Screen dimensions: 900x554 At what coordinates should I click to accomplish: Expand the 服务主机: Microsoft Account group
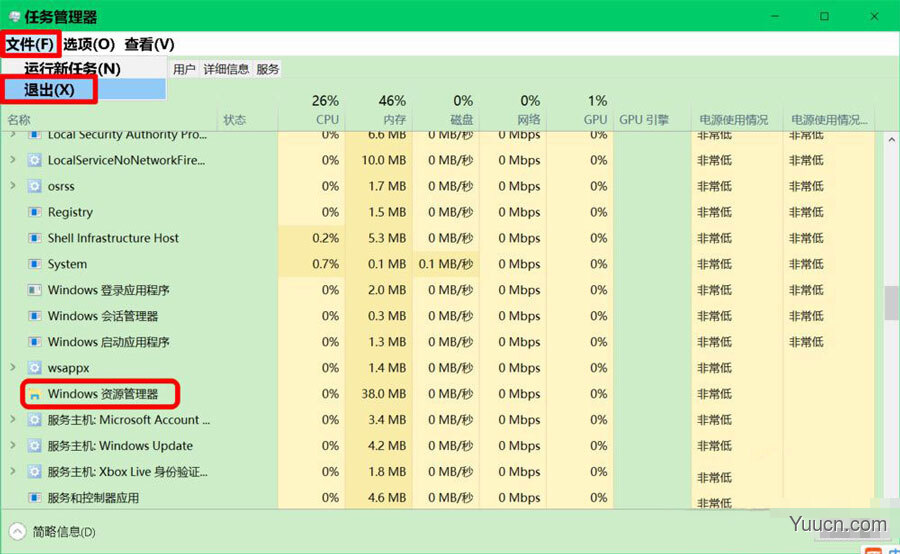coord(13,419)
